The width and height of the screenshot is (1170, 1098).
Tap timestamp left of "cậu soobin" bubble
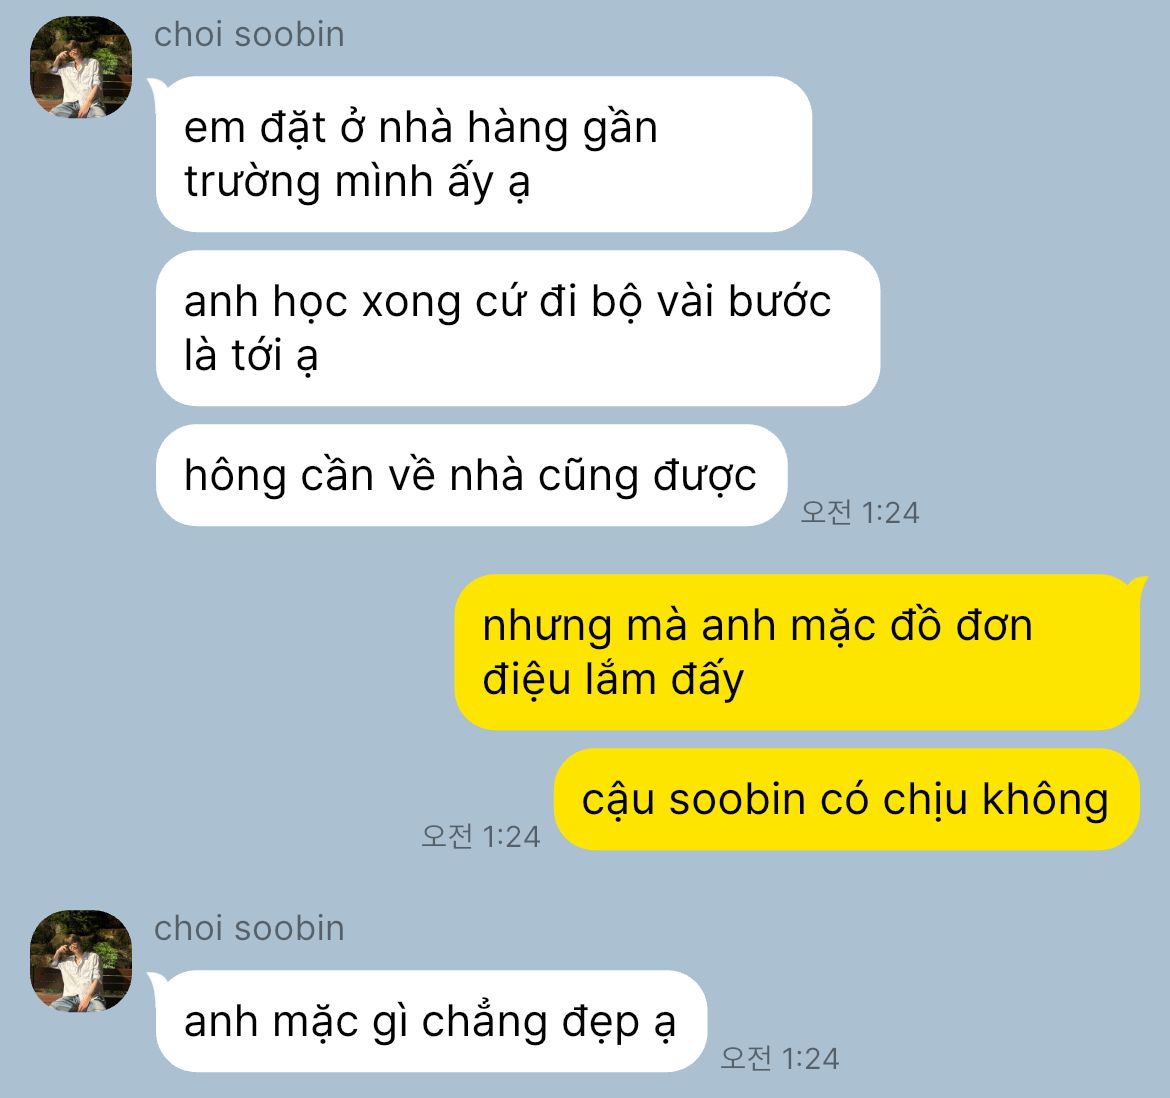click(481, 836)
